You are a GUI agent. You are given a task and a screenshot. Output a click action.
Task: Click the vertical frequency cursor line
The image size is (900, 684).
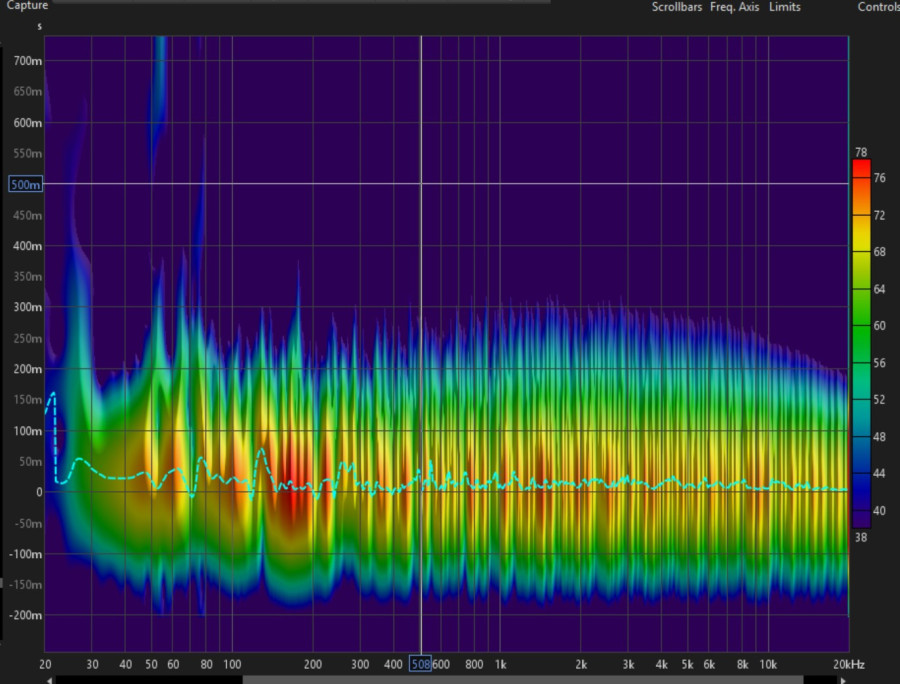pyautogui.click(x=421, y=344)
